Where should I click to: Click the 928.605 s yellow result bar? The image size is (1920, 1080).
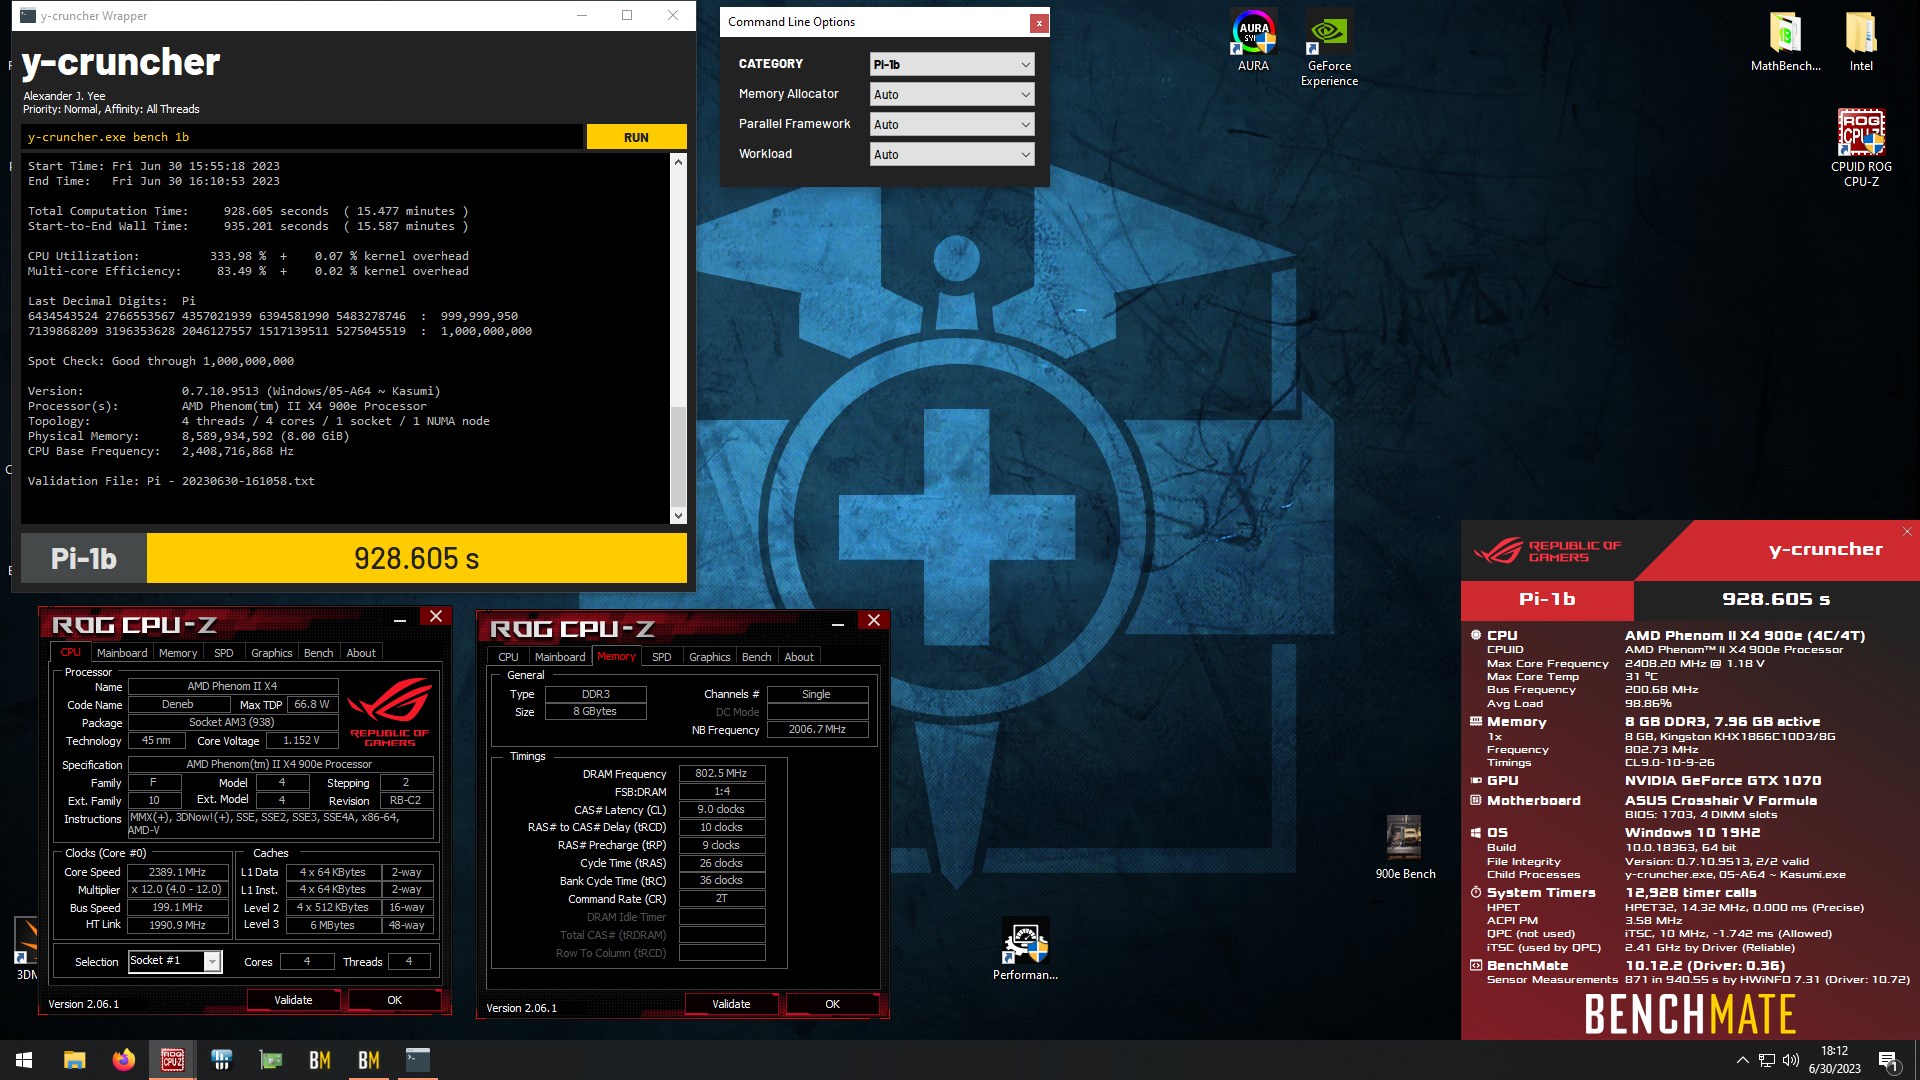(417, 558)
